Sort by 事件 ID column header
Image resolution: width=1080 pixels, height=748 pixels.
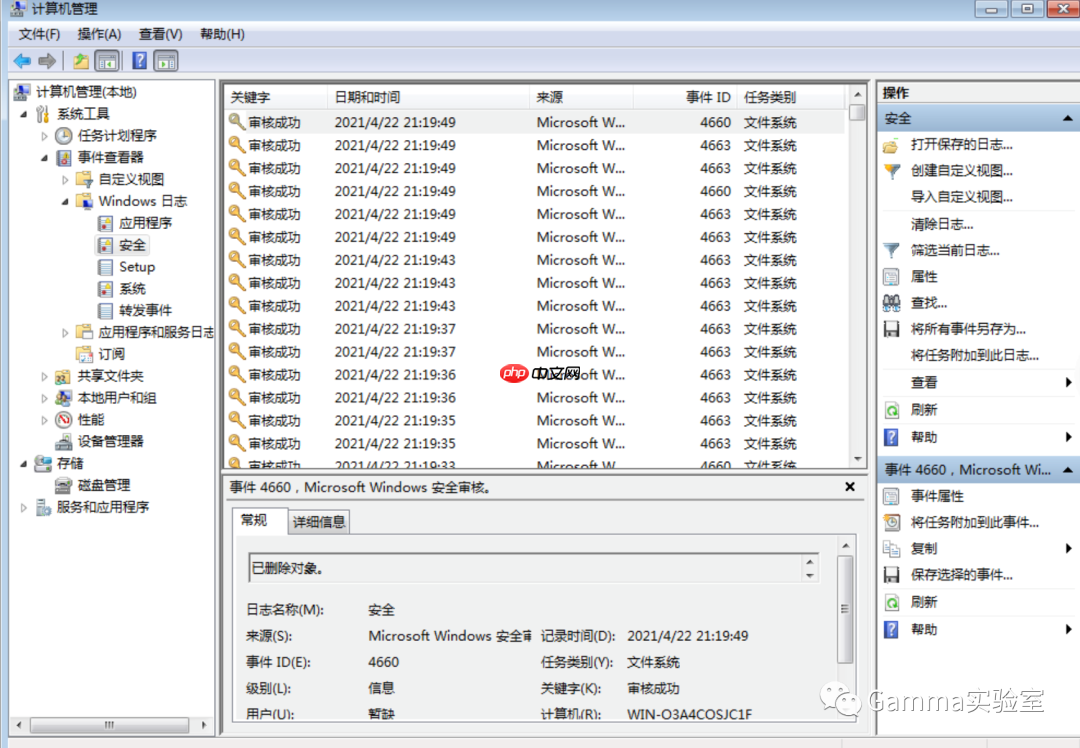[685, 97]
